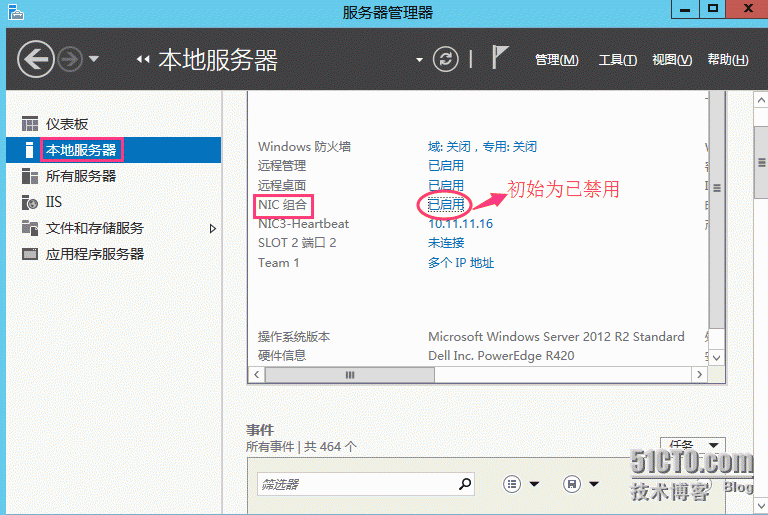The width and height of the screenshot is (768, 515).
Task: Click main window scroll up arrow
Action: coord(761,100)
